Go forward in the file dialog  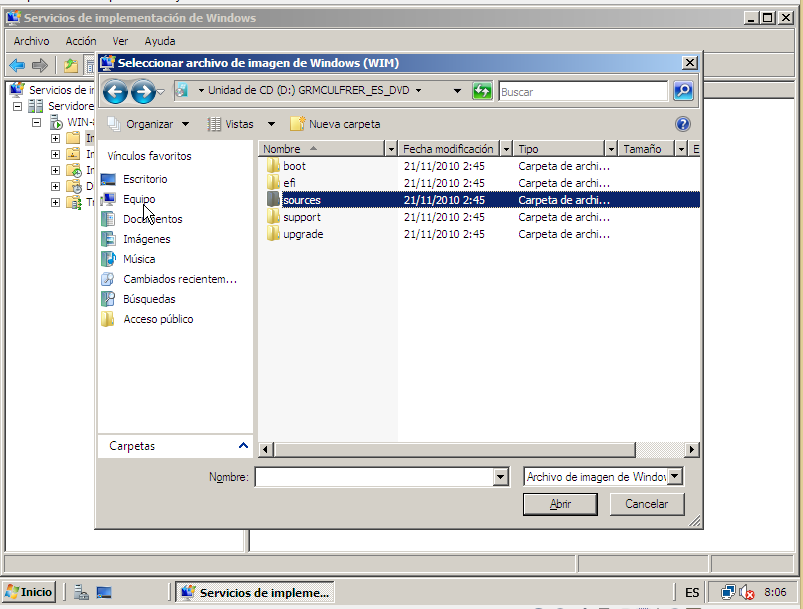pos(143,92)
